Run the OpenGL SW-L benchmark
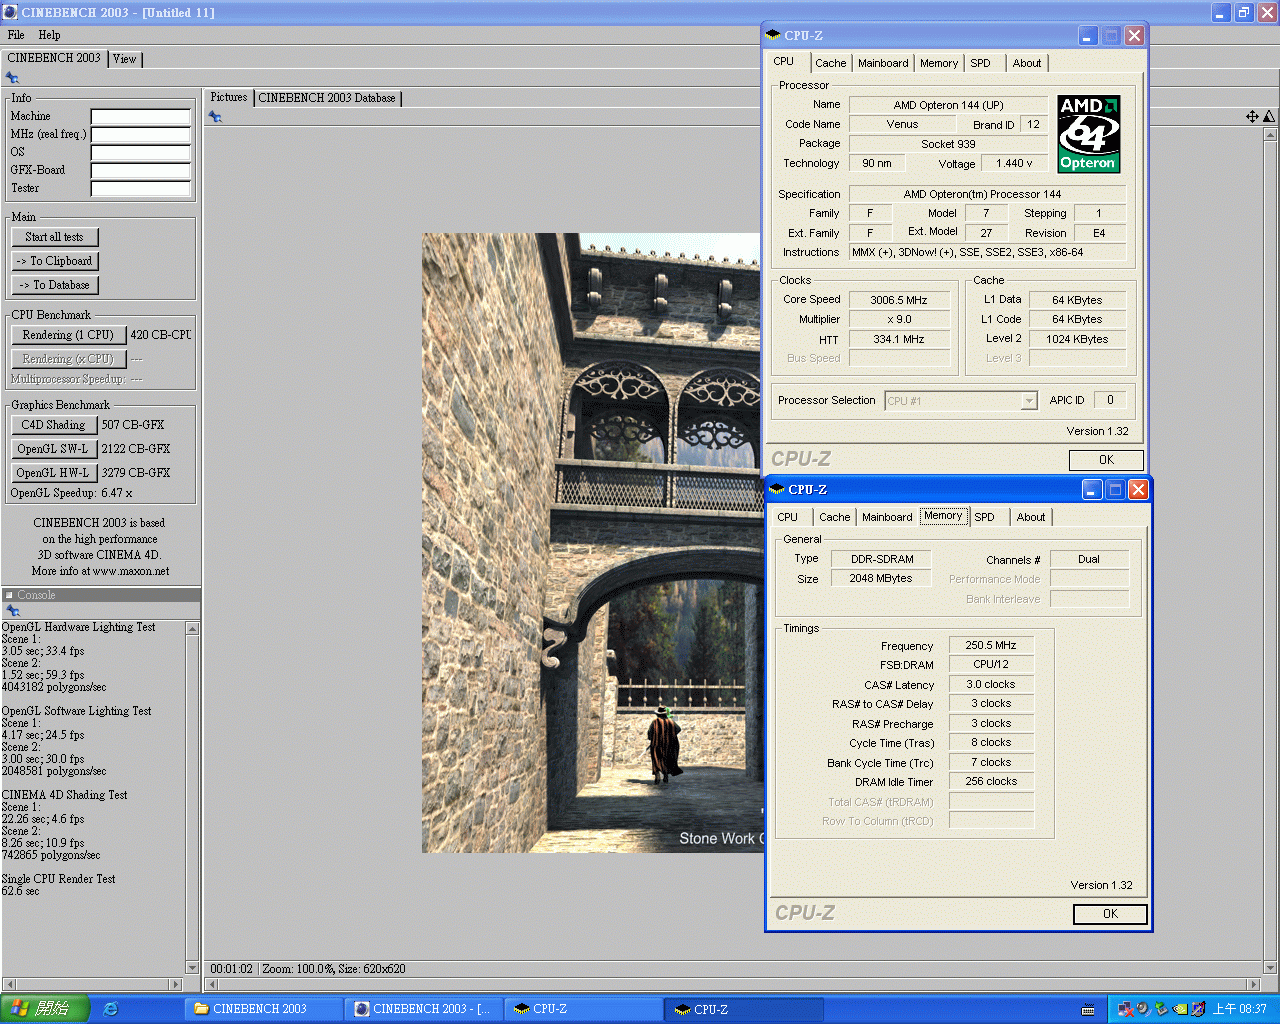The image size is (1280, 1024). click(x=54, y=449)
